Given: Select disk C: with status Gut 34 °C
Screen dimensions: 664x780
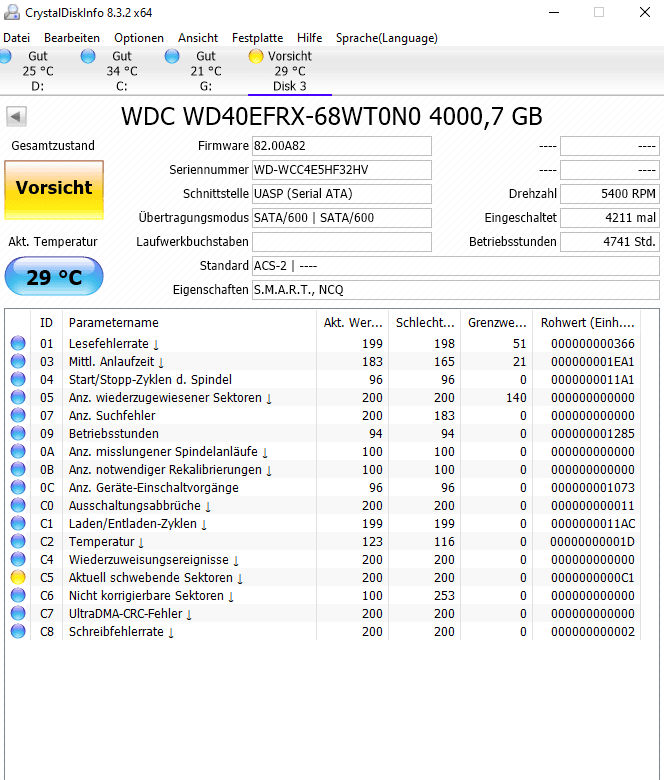Looking at the screenshot, I should (x=122, y=71).
